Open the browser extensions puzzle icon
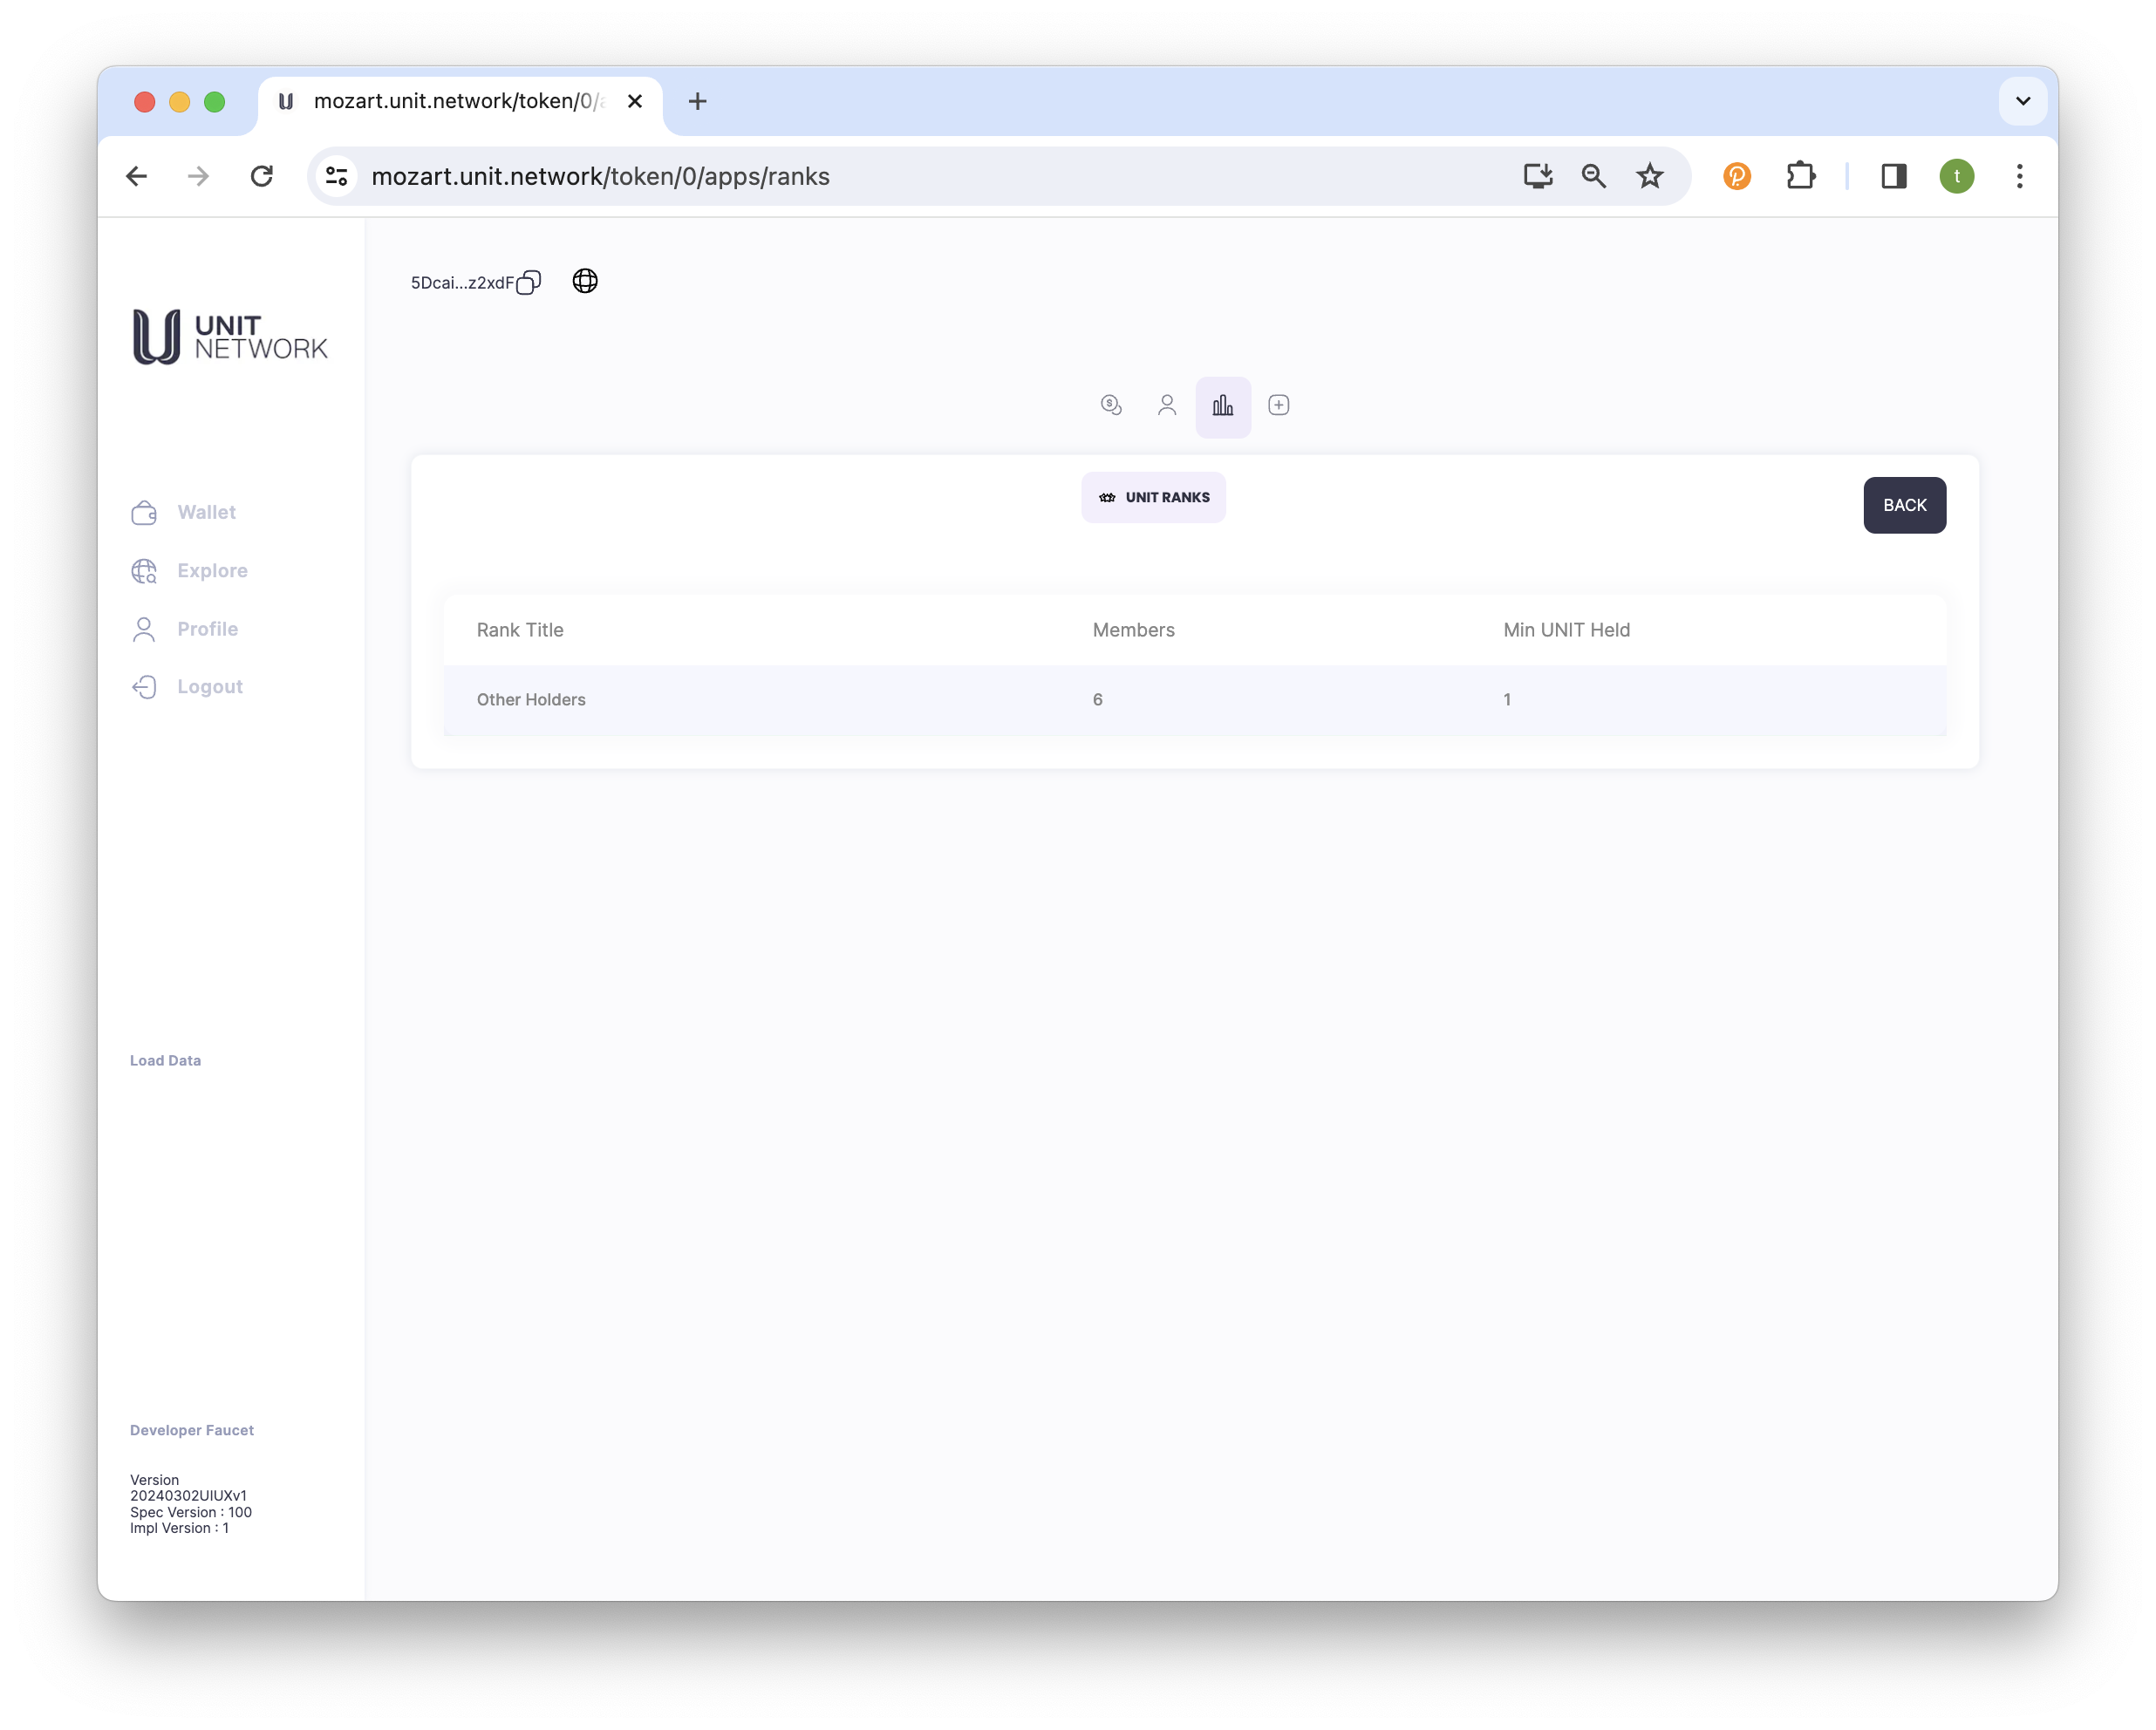 [1800, 177]
